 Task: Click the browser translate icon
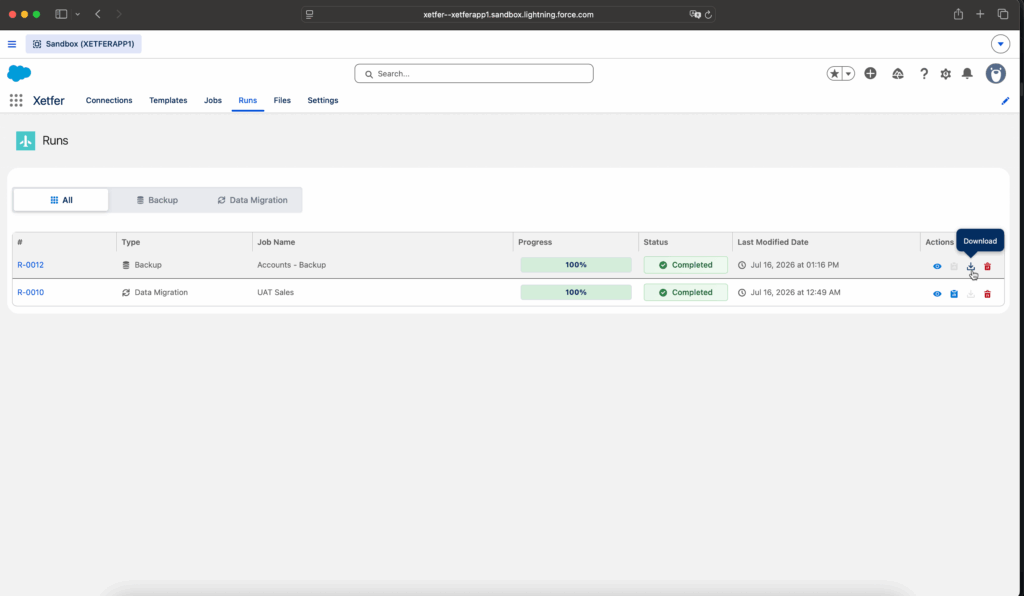695,14
